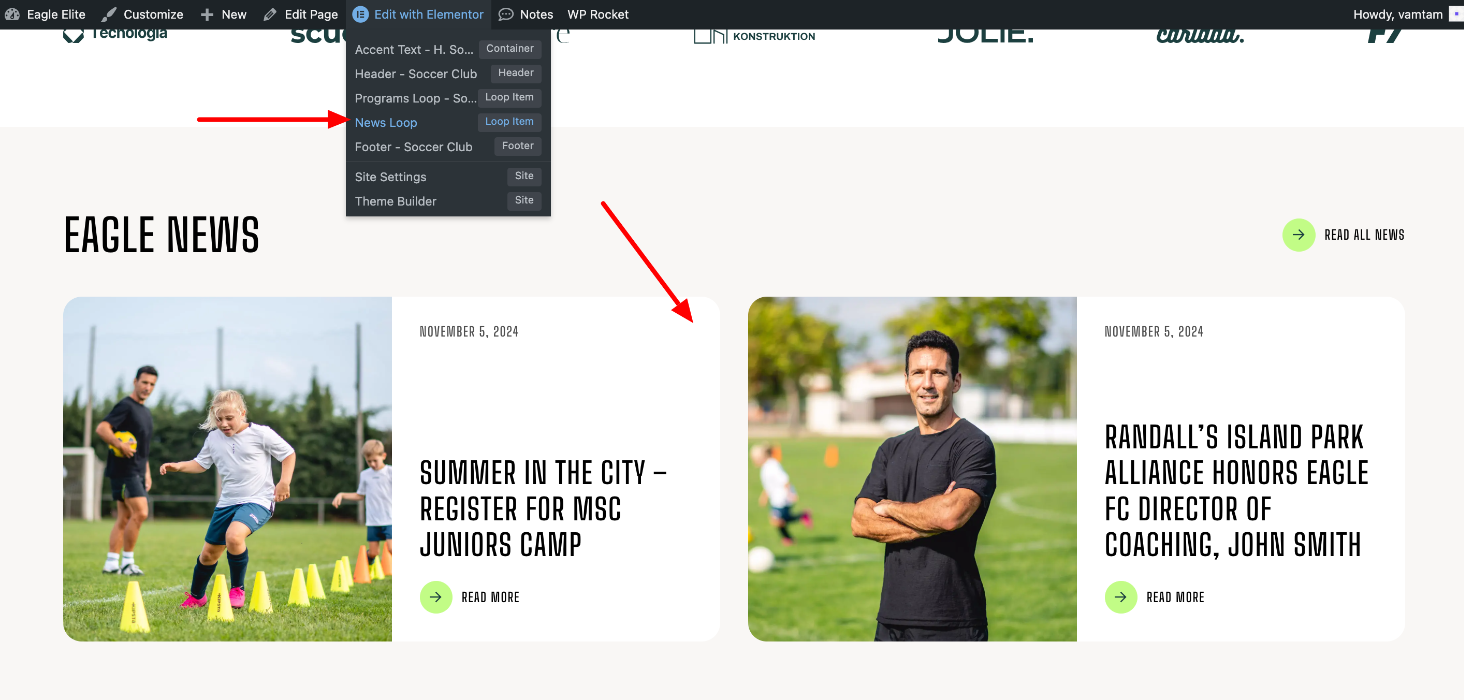Image resolution: width=1464 pixels, height=700 pixels.
Task: Open the Notes speech bubble icon
Action: point(506,14)
